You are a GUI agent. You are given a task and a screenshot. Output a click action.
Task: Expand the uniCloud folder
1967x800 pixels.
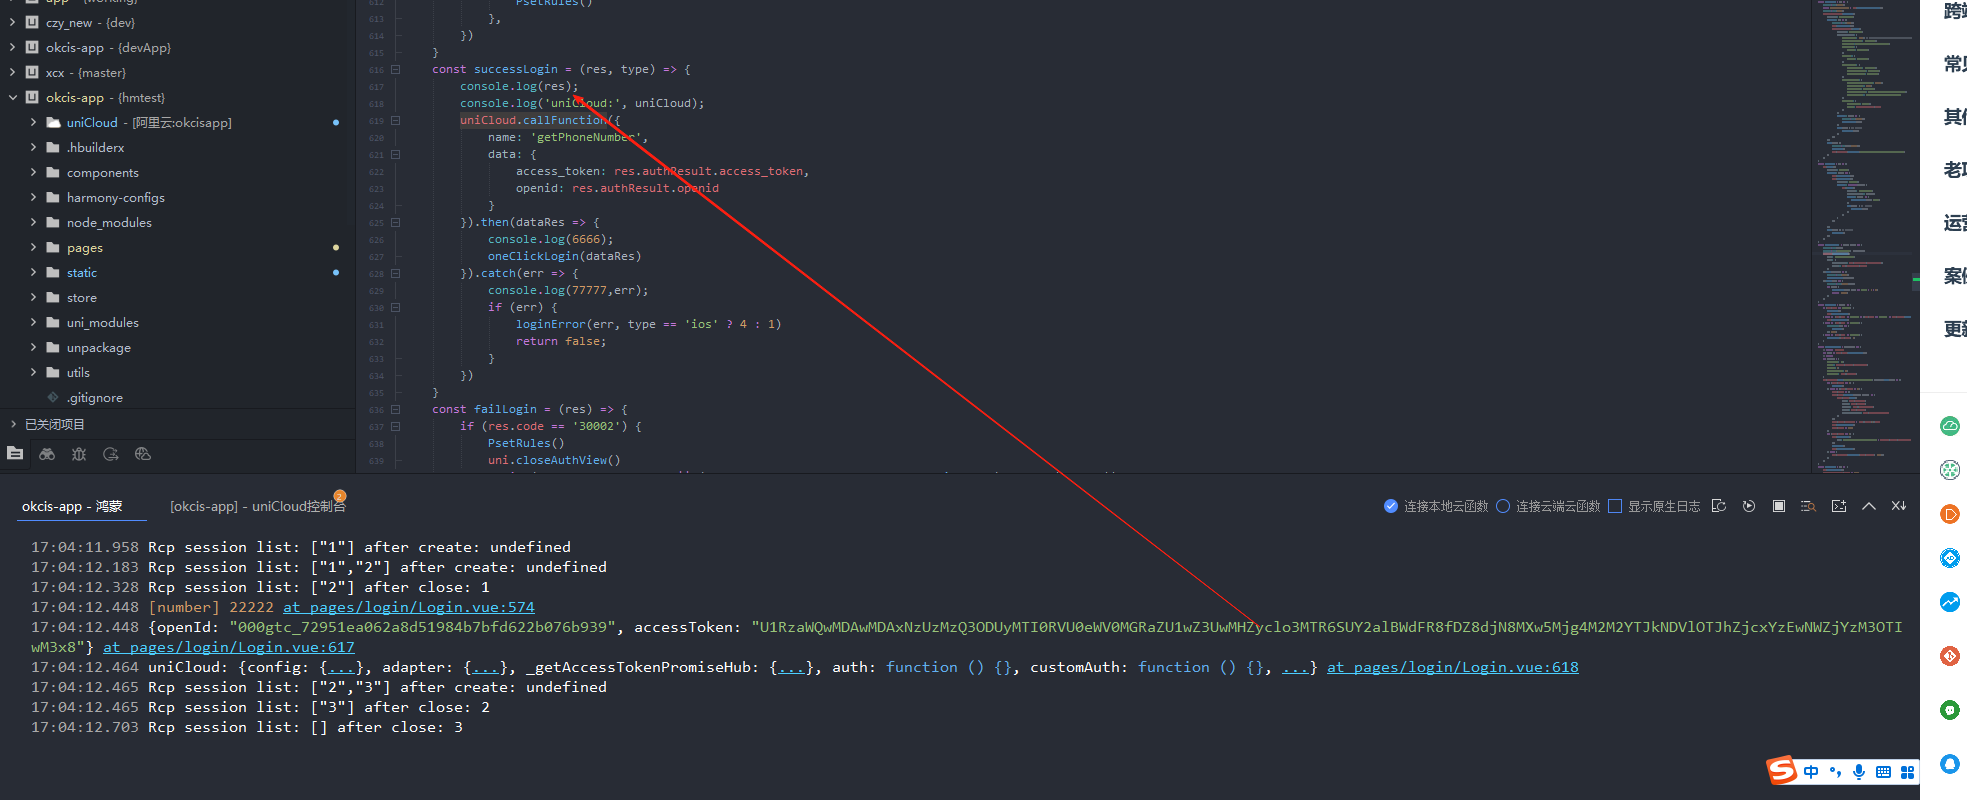[33, 122]
